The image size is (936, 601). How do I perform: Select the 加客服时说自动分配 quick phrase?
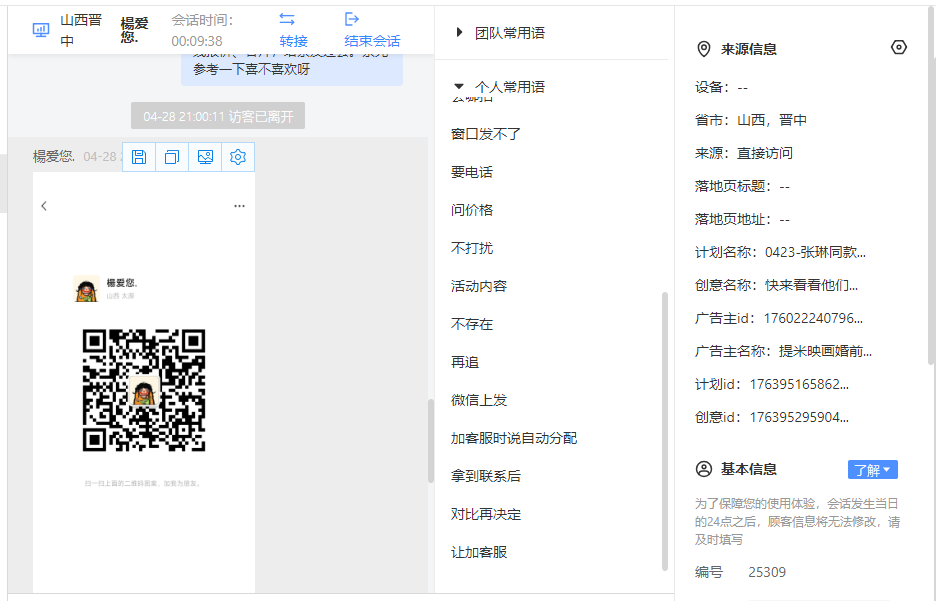(x=514, y=439)
